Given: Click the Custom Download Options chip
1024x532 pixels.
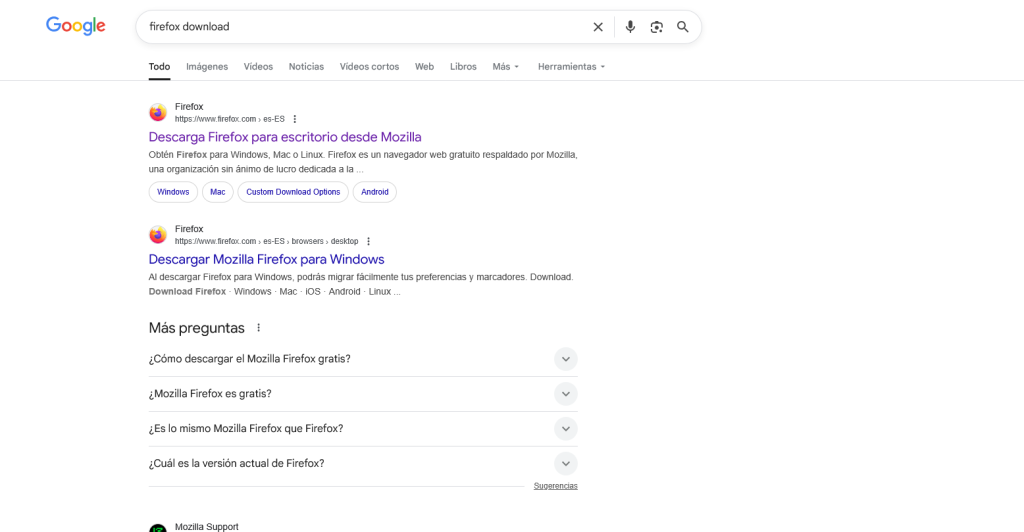Looking at the screenshot, I should tap(293, 192).
